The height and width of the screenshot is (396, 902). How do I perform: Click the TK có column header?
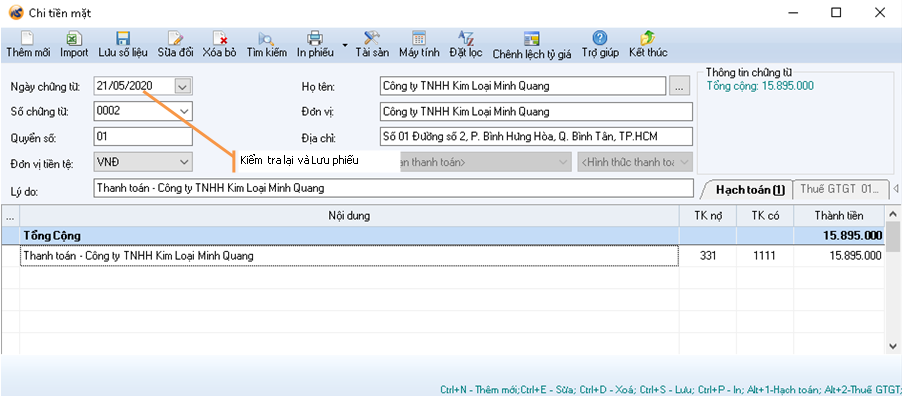click(765, 216)
